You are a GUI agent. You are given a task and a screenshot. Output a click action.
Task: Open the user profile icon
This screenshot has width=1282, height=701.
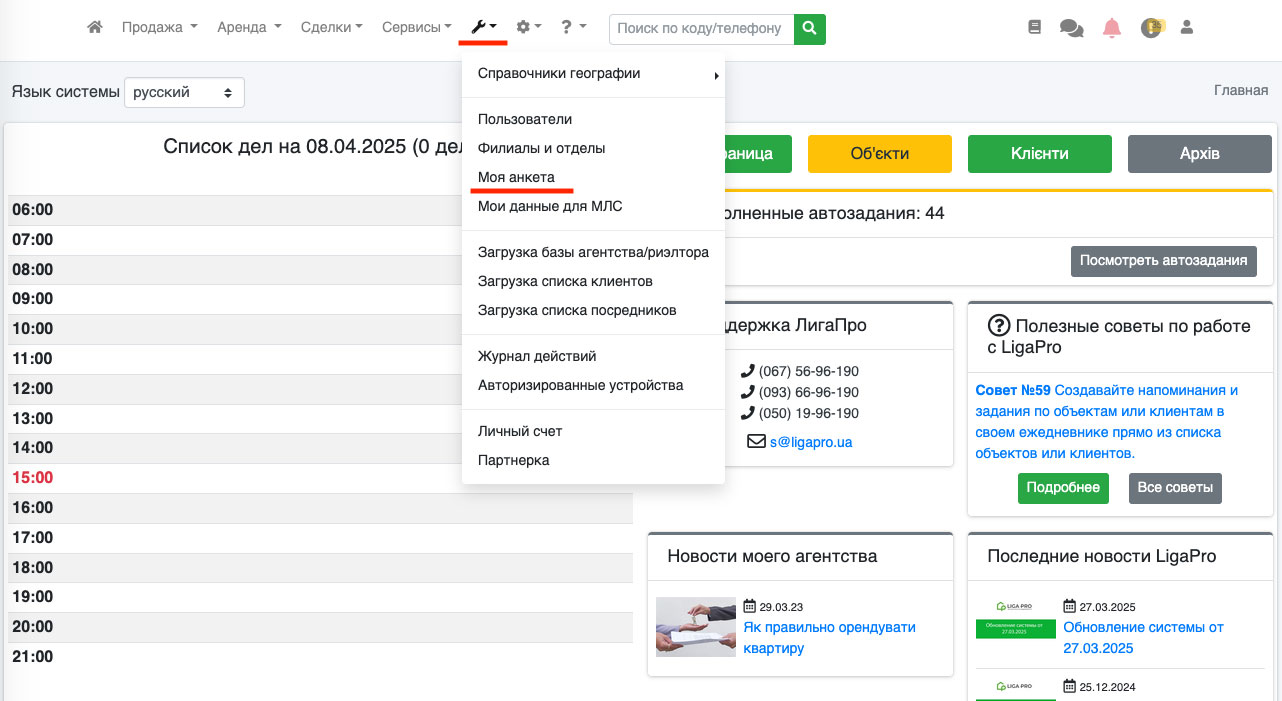pyautogui.click(x=1187, y=28)
